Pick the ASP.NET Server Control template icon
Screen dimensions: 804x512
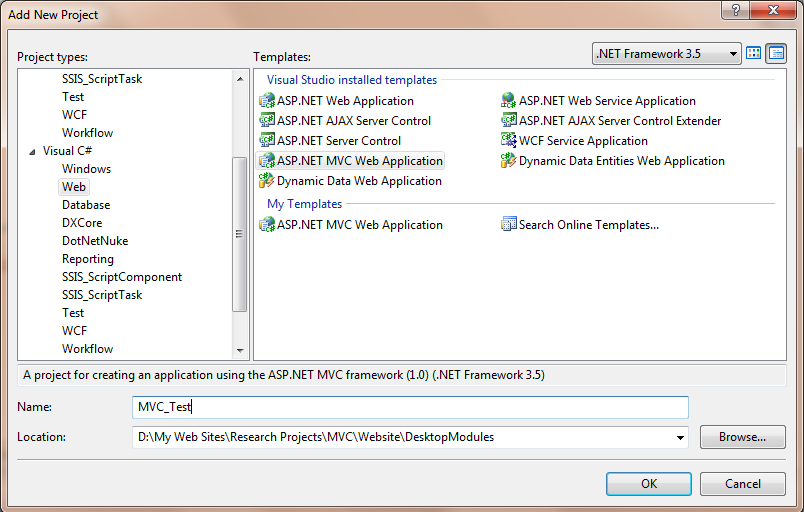click(x=267, y=140)
